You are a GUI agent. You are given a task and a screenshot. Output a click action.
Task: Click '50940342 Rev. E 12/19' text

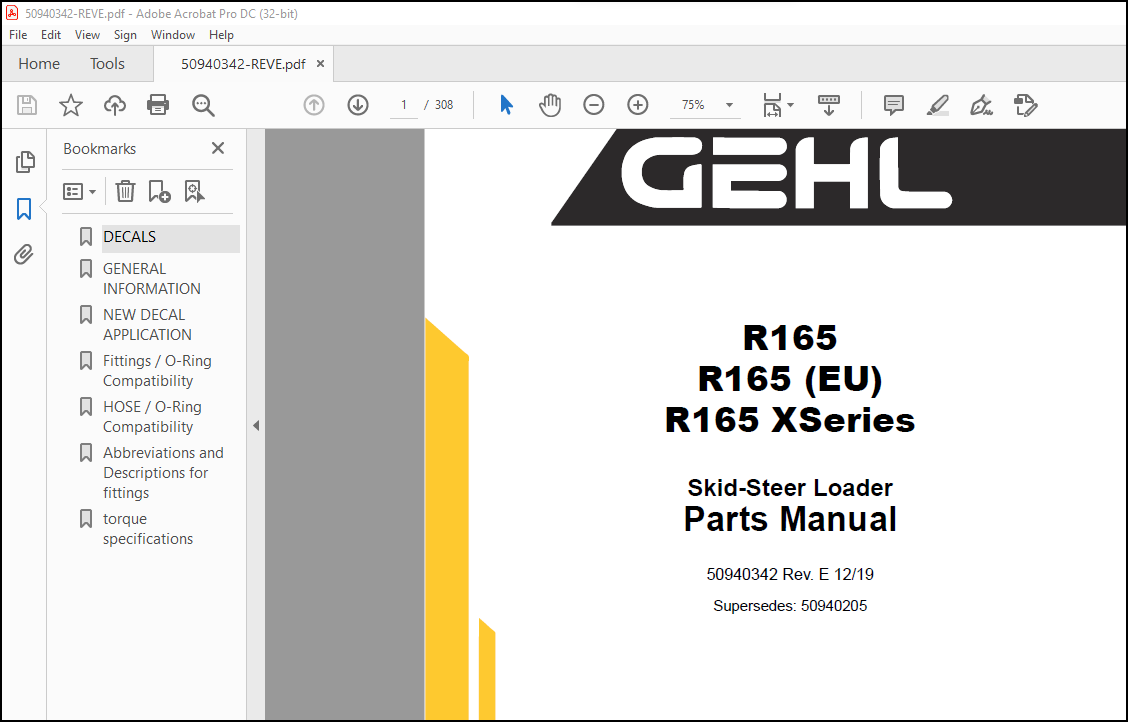pos(790,574)
